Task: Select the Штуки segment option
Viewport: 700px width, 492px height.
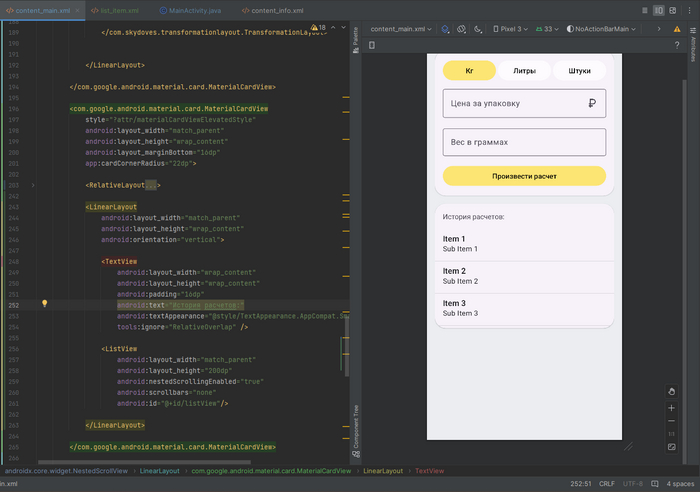Action: coord(578,71)
